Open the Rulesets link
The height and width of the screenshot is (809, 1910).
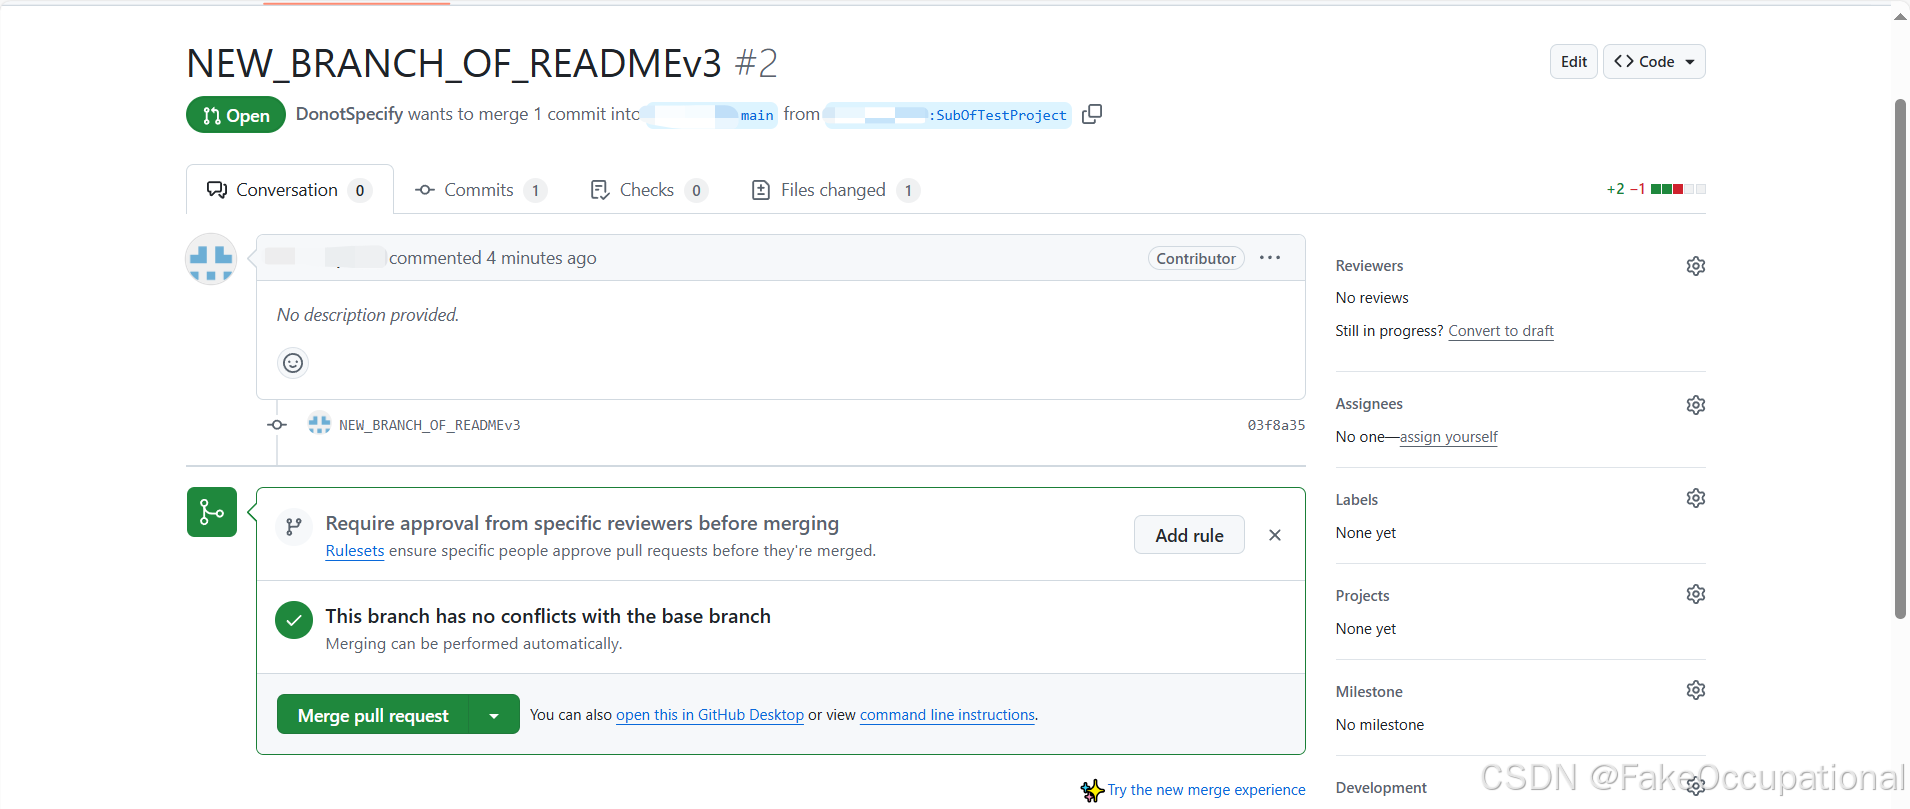pyautogui.click(x=355, y=551)
